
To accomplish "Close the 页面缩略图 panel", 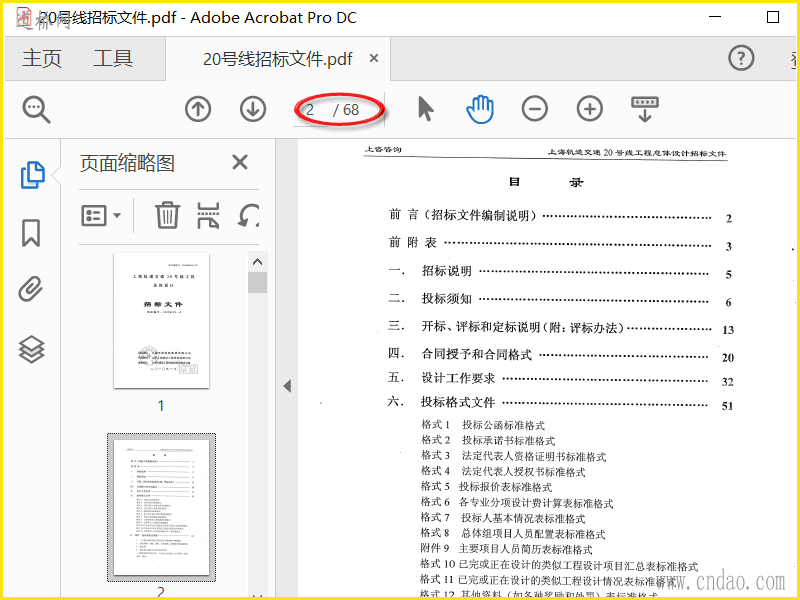I will click(240, 163).
